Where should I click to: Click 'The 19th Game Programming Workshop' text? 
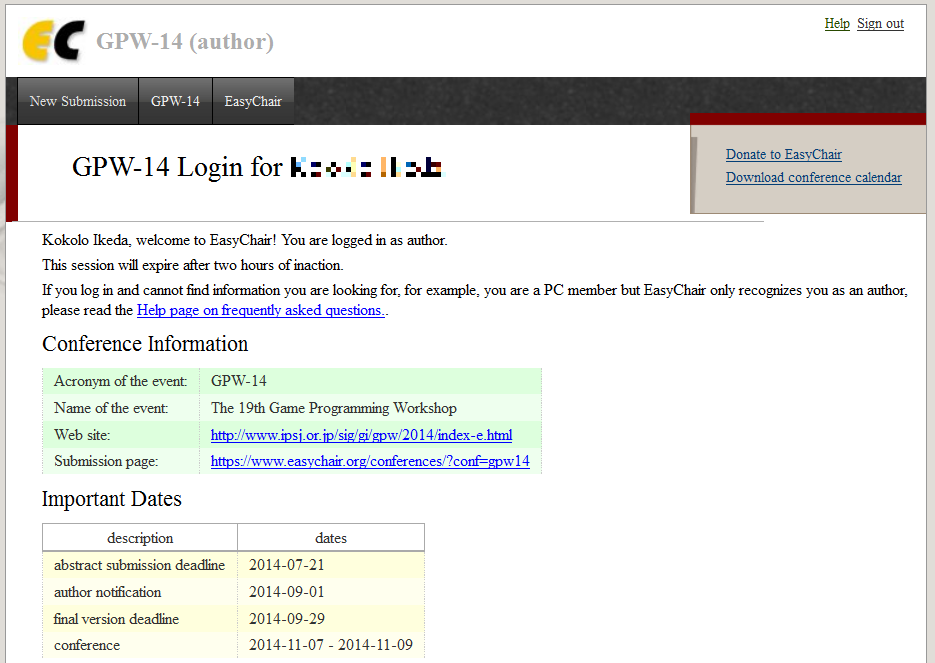point(334,408)
